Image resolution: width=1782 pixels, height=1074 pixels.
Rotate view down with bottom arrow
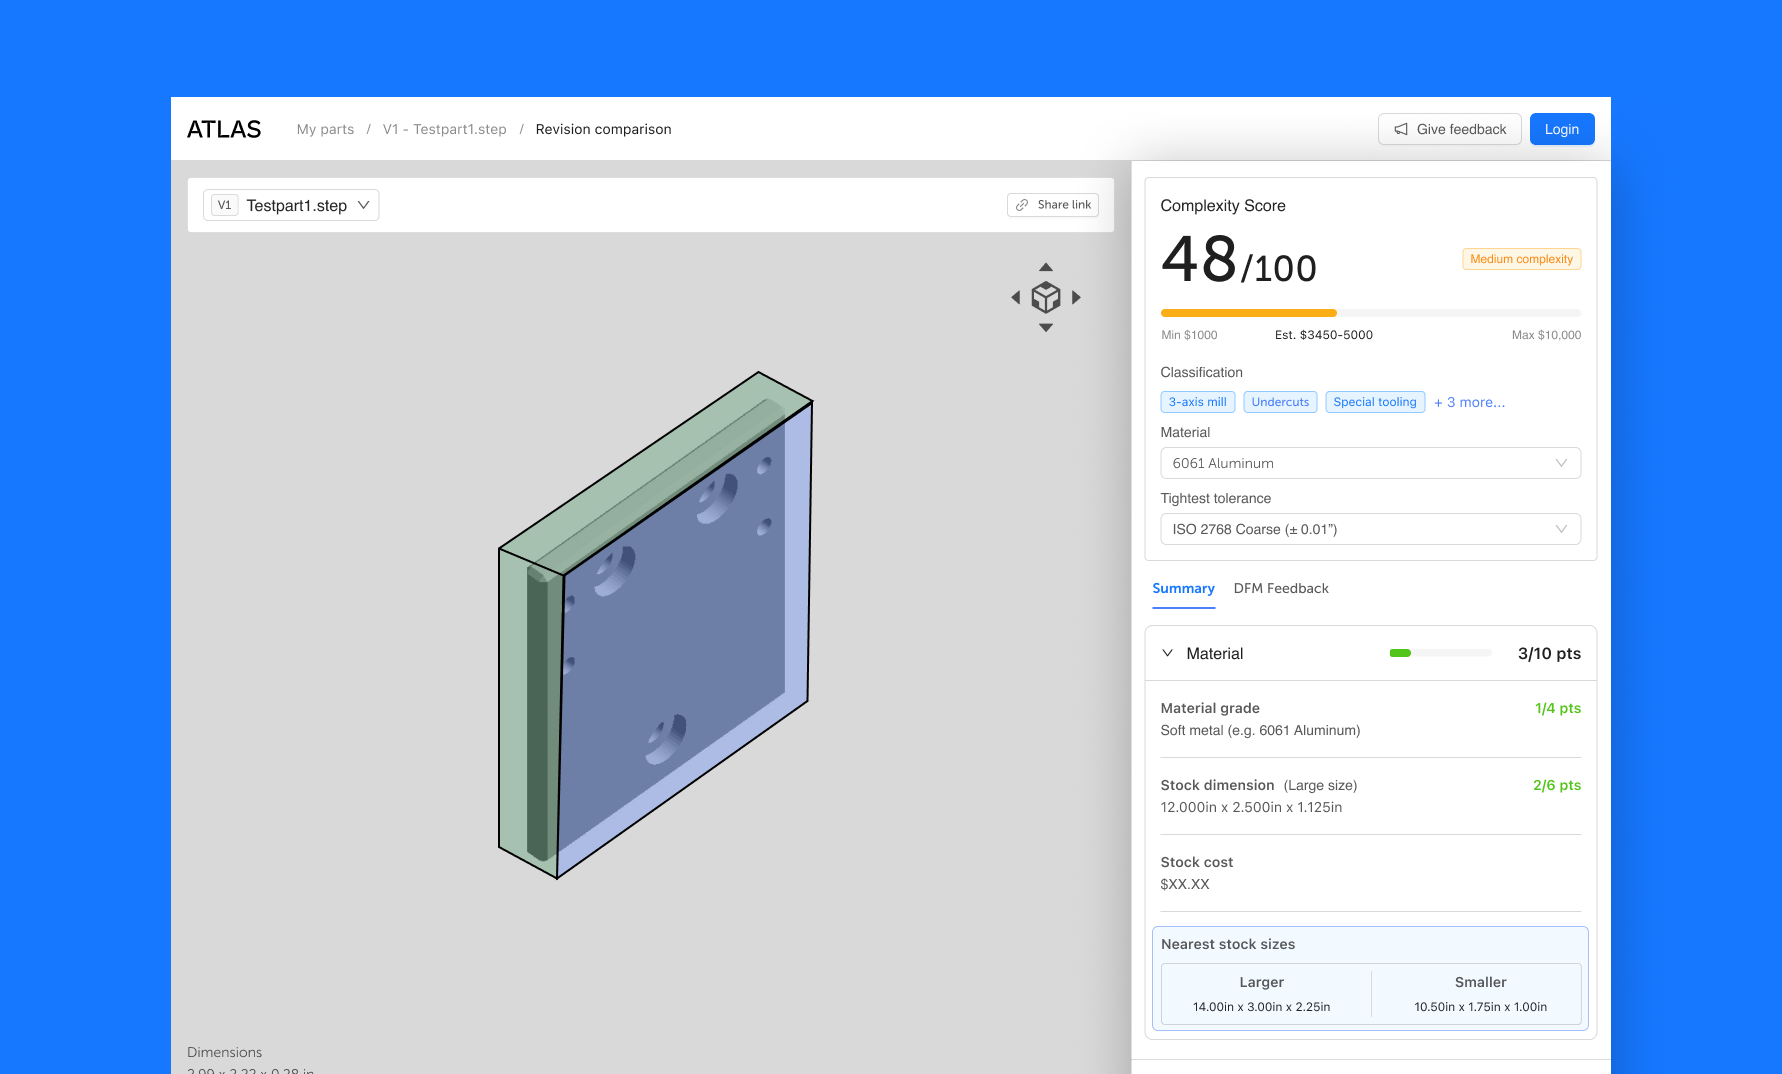click(x=1046, y=328)
